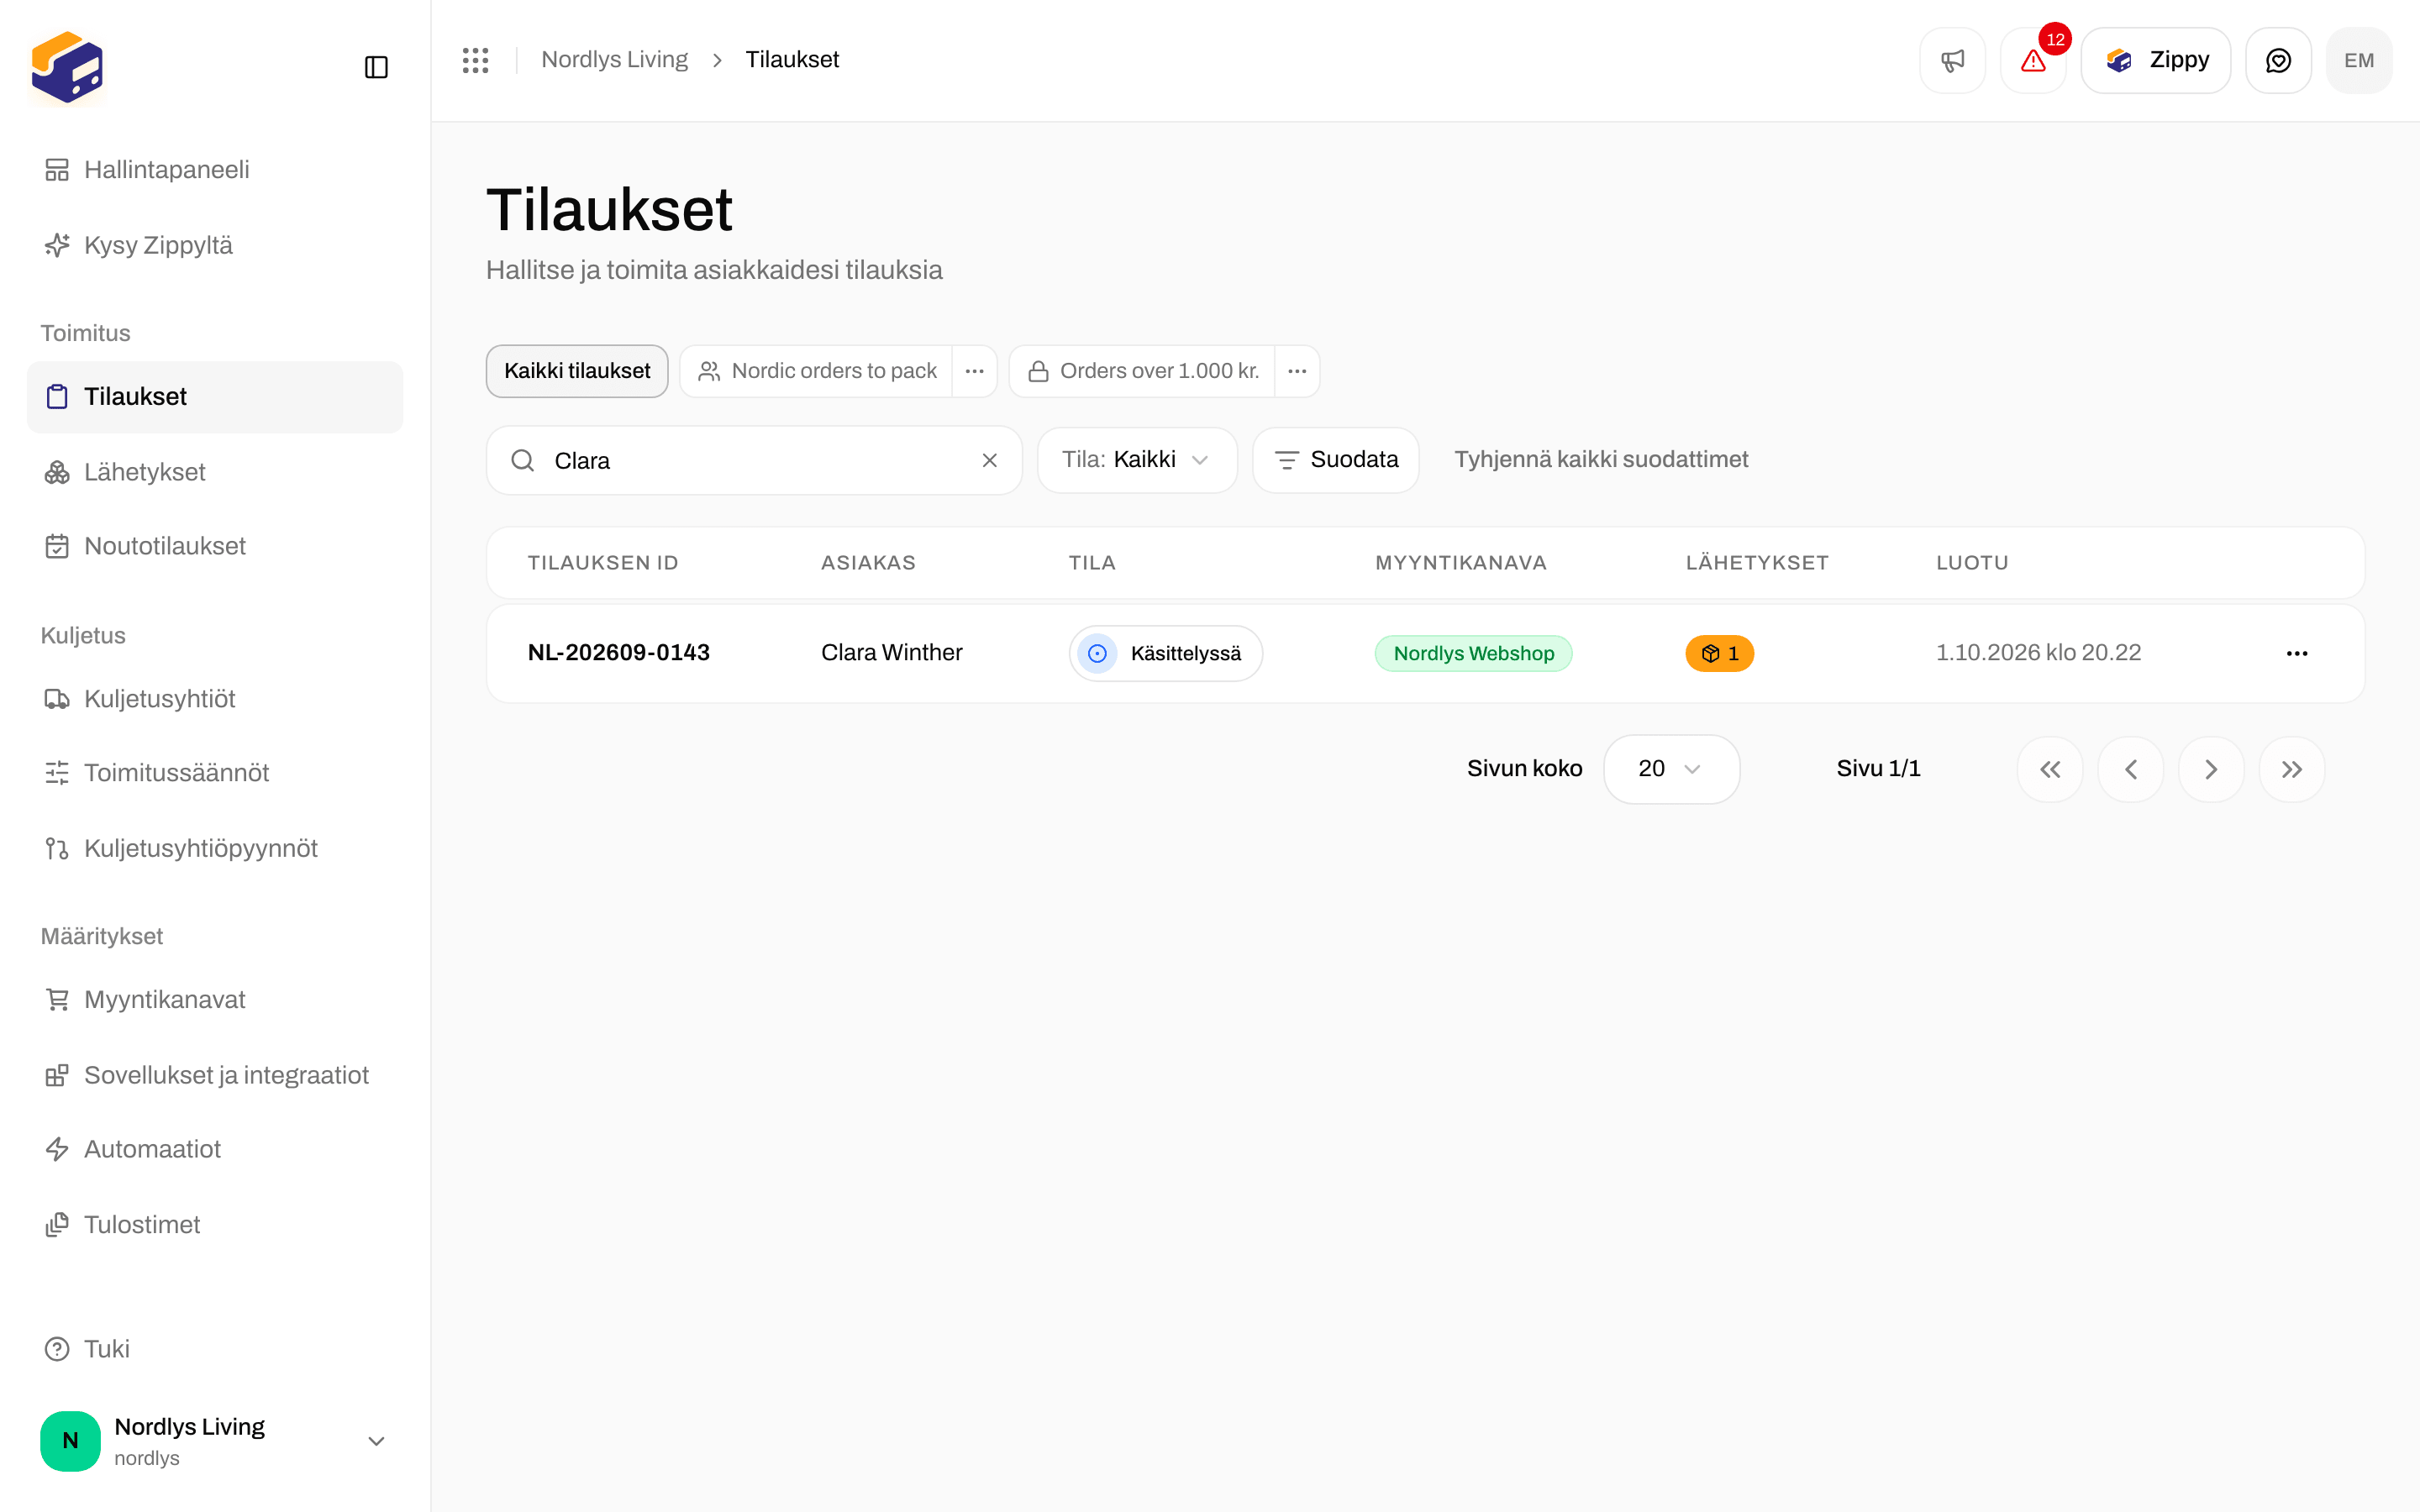Open the Zippy assistant button
Screen dimensions: 2420x1512
coord(2156,60)
